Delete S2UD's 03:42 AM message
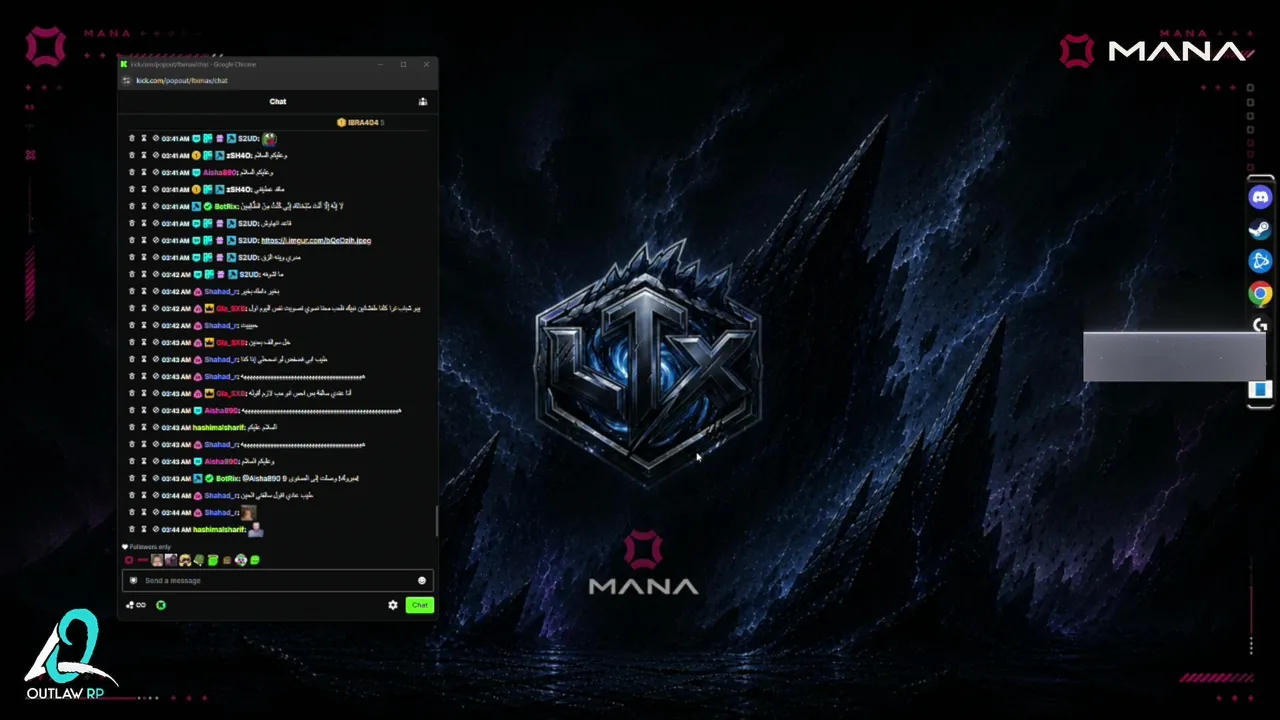This screenshot has width=1280, height=720. 131,274
